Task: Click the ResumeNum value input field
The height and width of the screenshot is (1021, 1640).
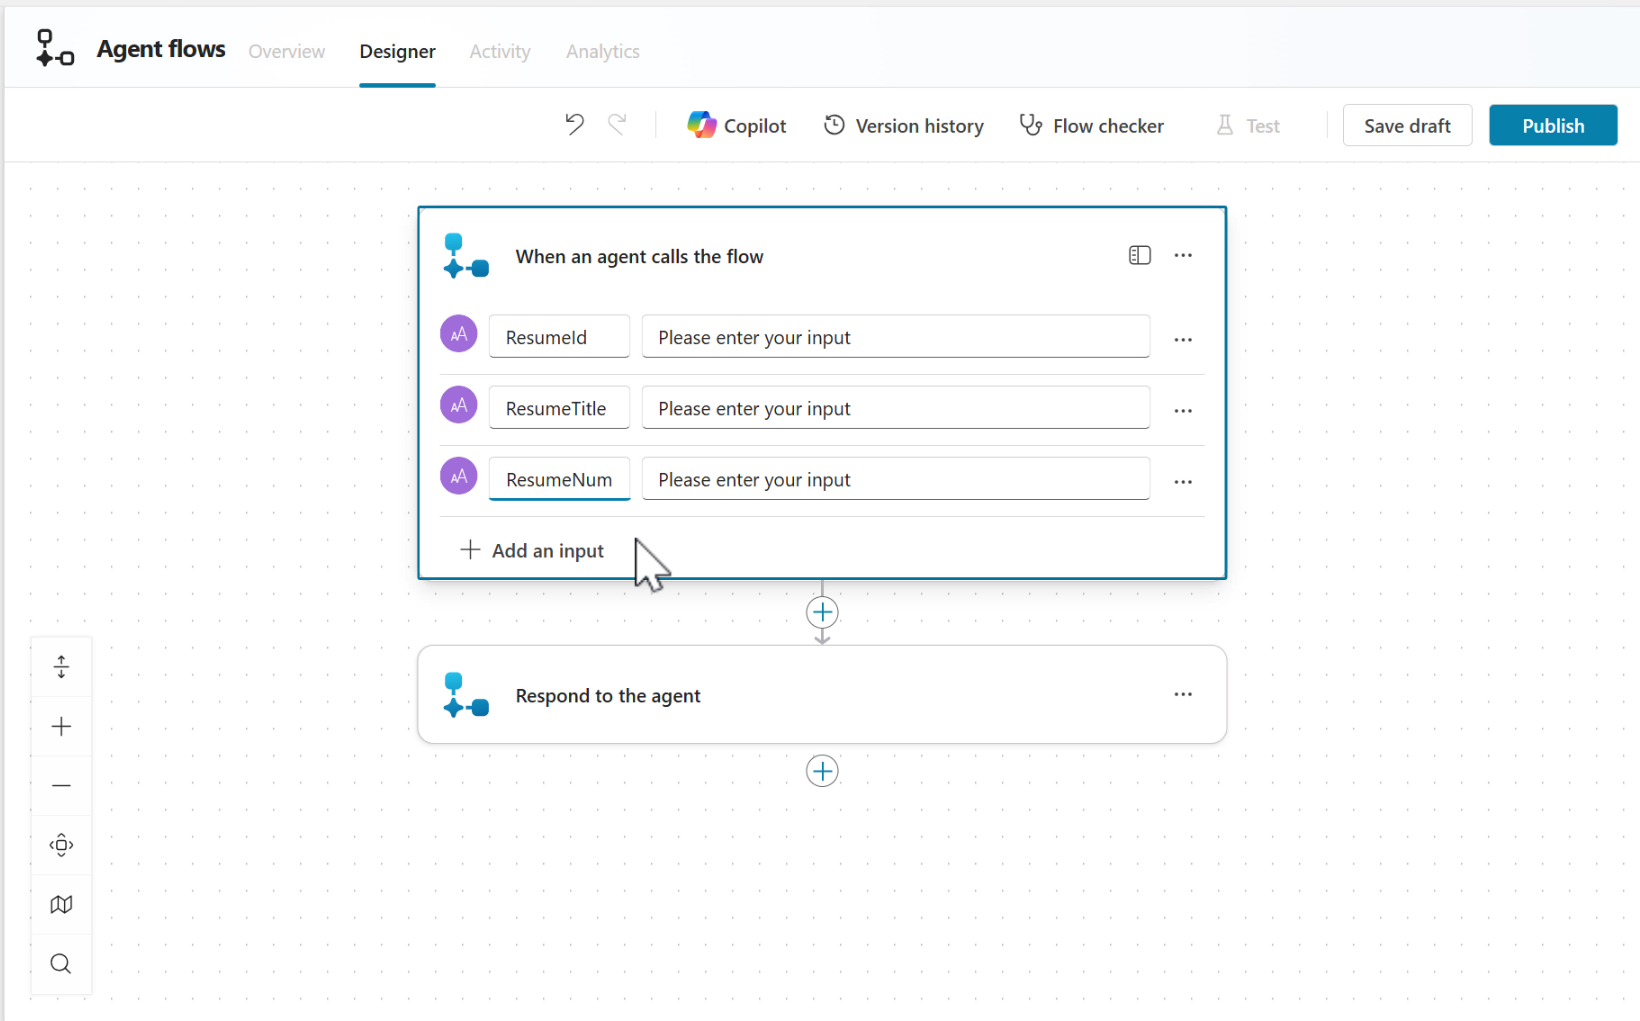Action: [x=895, y=480]
